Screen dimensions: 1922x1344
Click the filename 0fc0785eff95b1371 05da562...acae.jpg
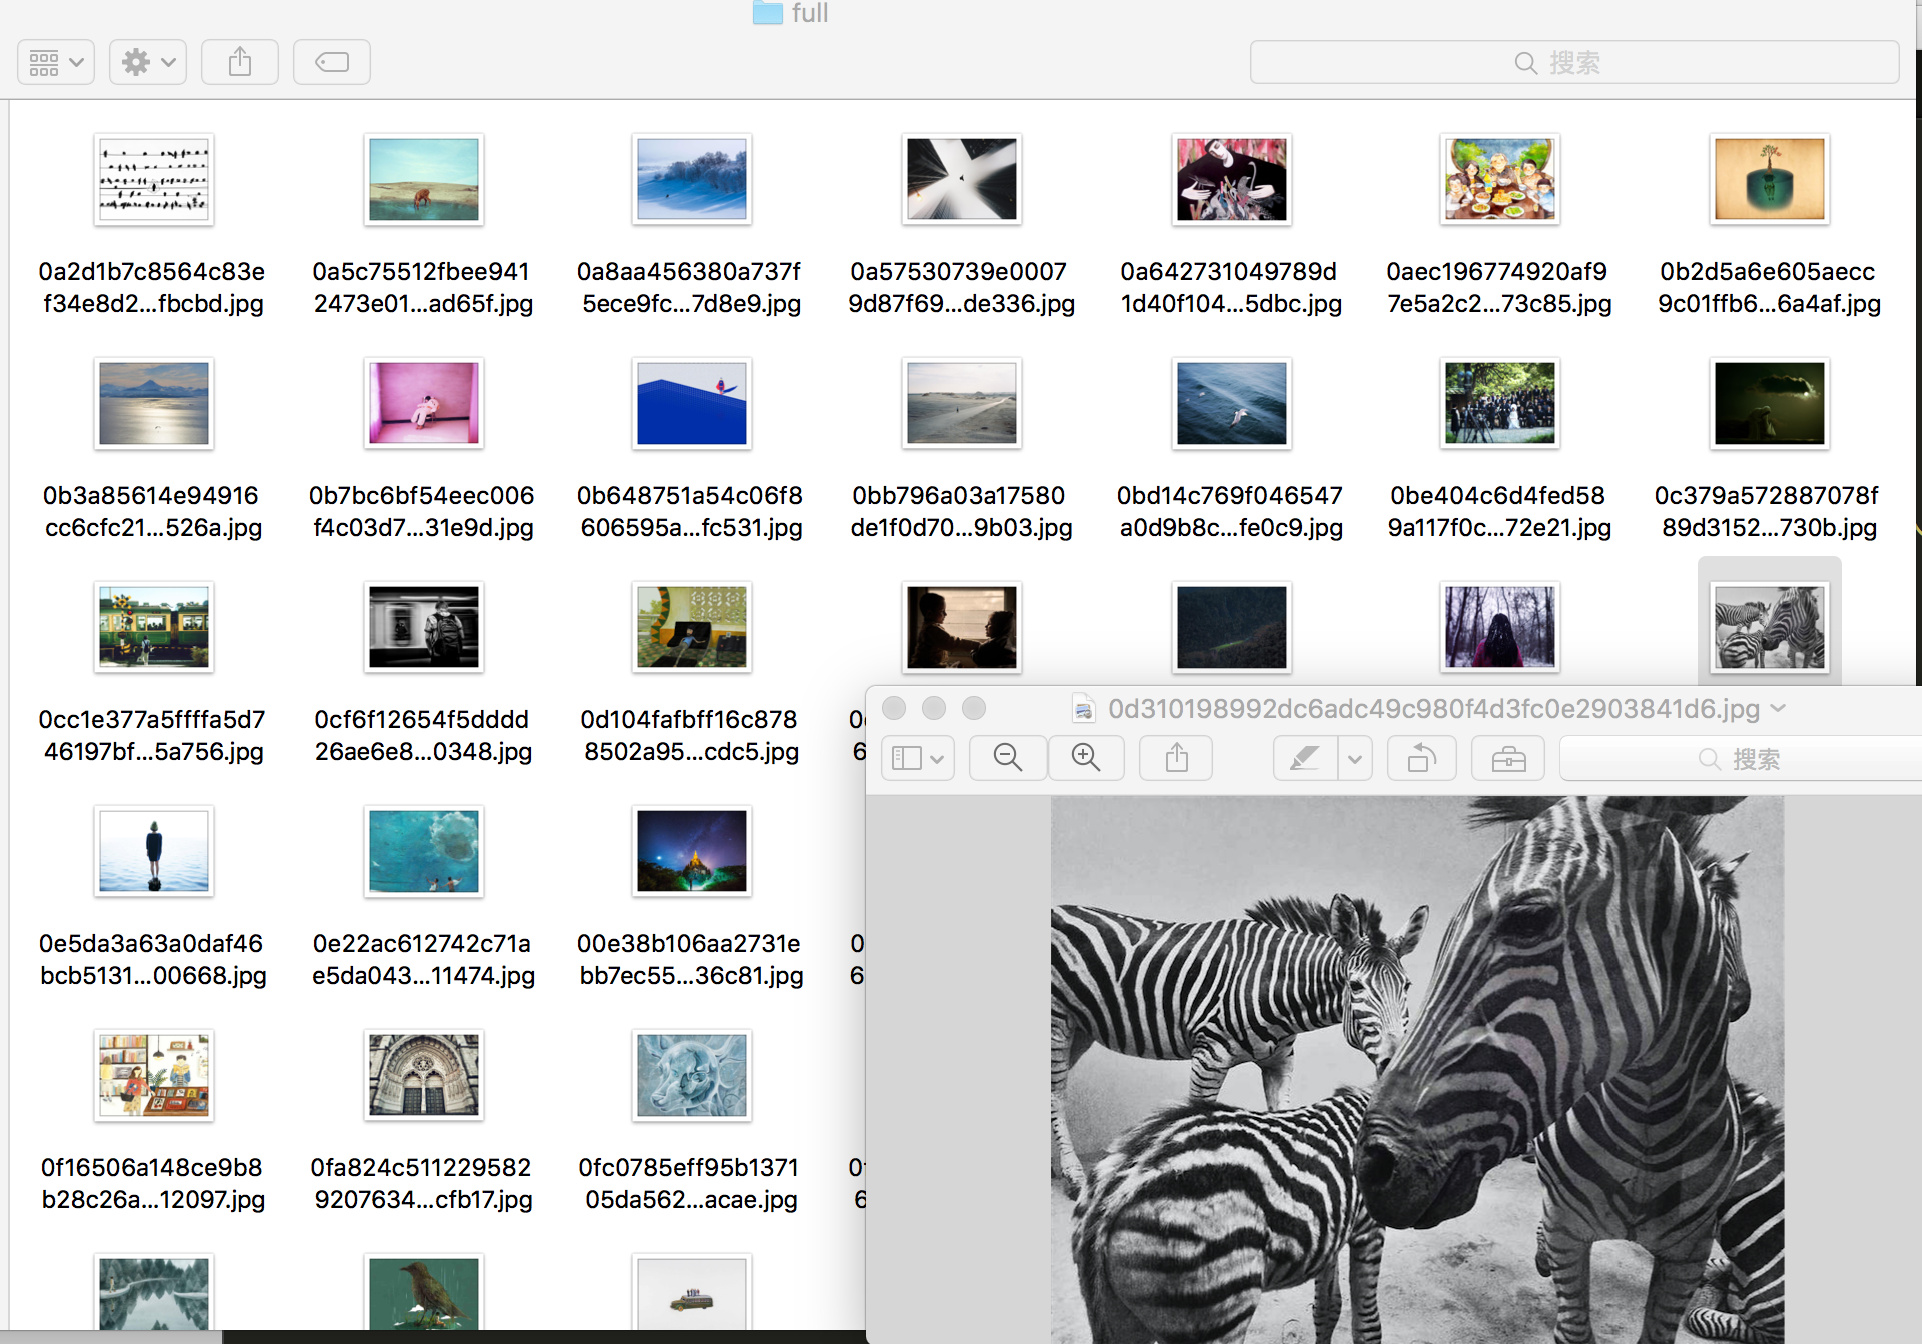click(691, 1183)
